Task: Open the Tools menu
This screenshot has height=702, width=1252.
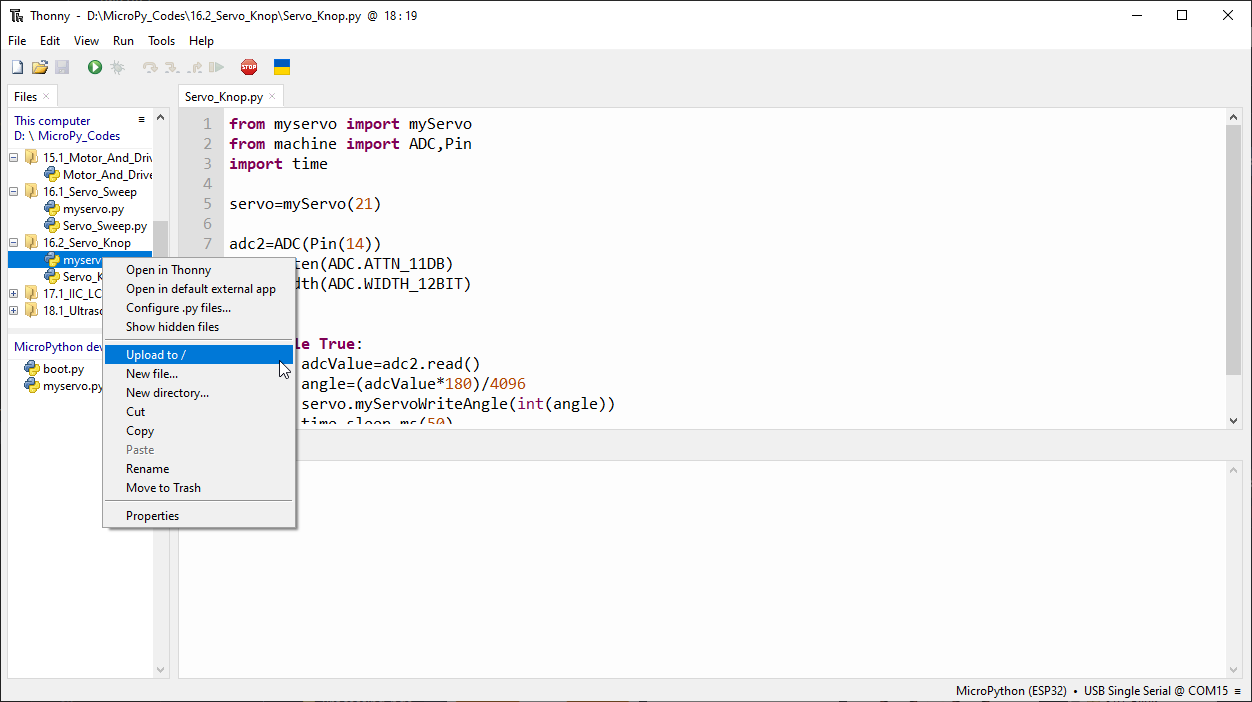Action: [161, 41]
